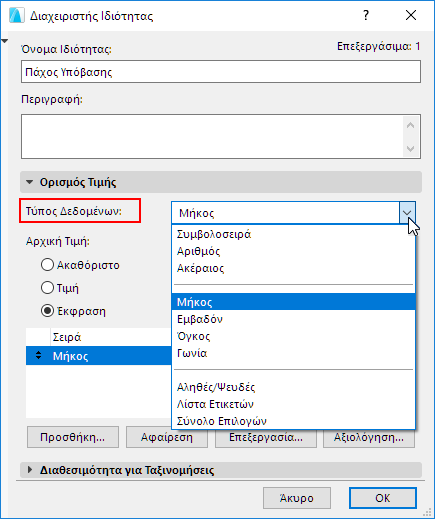Viewport: 435px width, 519px height.
Task: Confirm with the OK button
Action: tap(383, 498)
